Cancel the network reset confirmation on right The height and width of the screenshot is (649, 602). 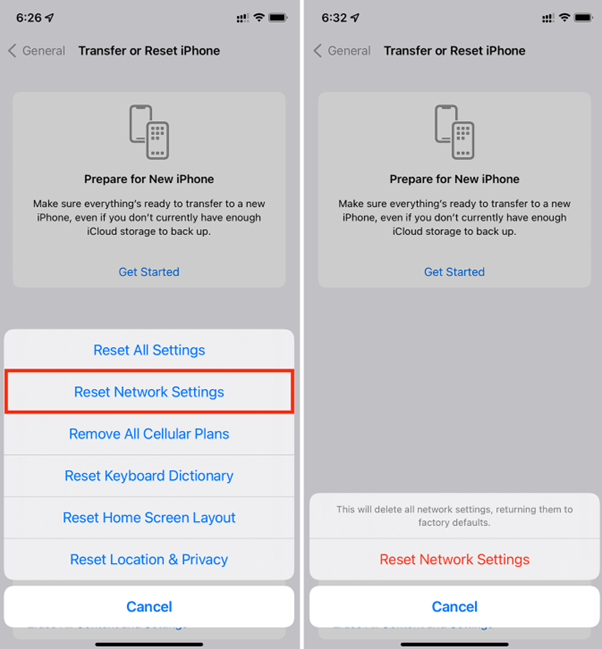(454, 607)
